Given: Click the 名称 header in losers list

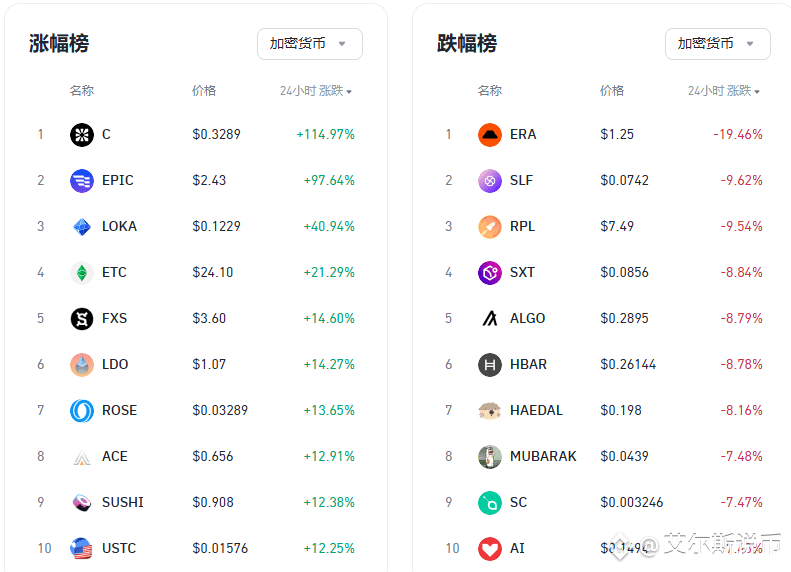Looking at the screenshot, I should tap(490, 91).
